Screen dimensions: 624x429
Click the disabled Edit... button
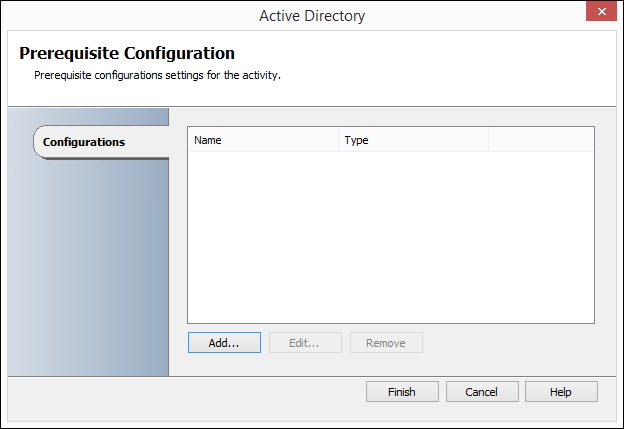pos(305,343)
